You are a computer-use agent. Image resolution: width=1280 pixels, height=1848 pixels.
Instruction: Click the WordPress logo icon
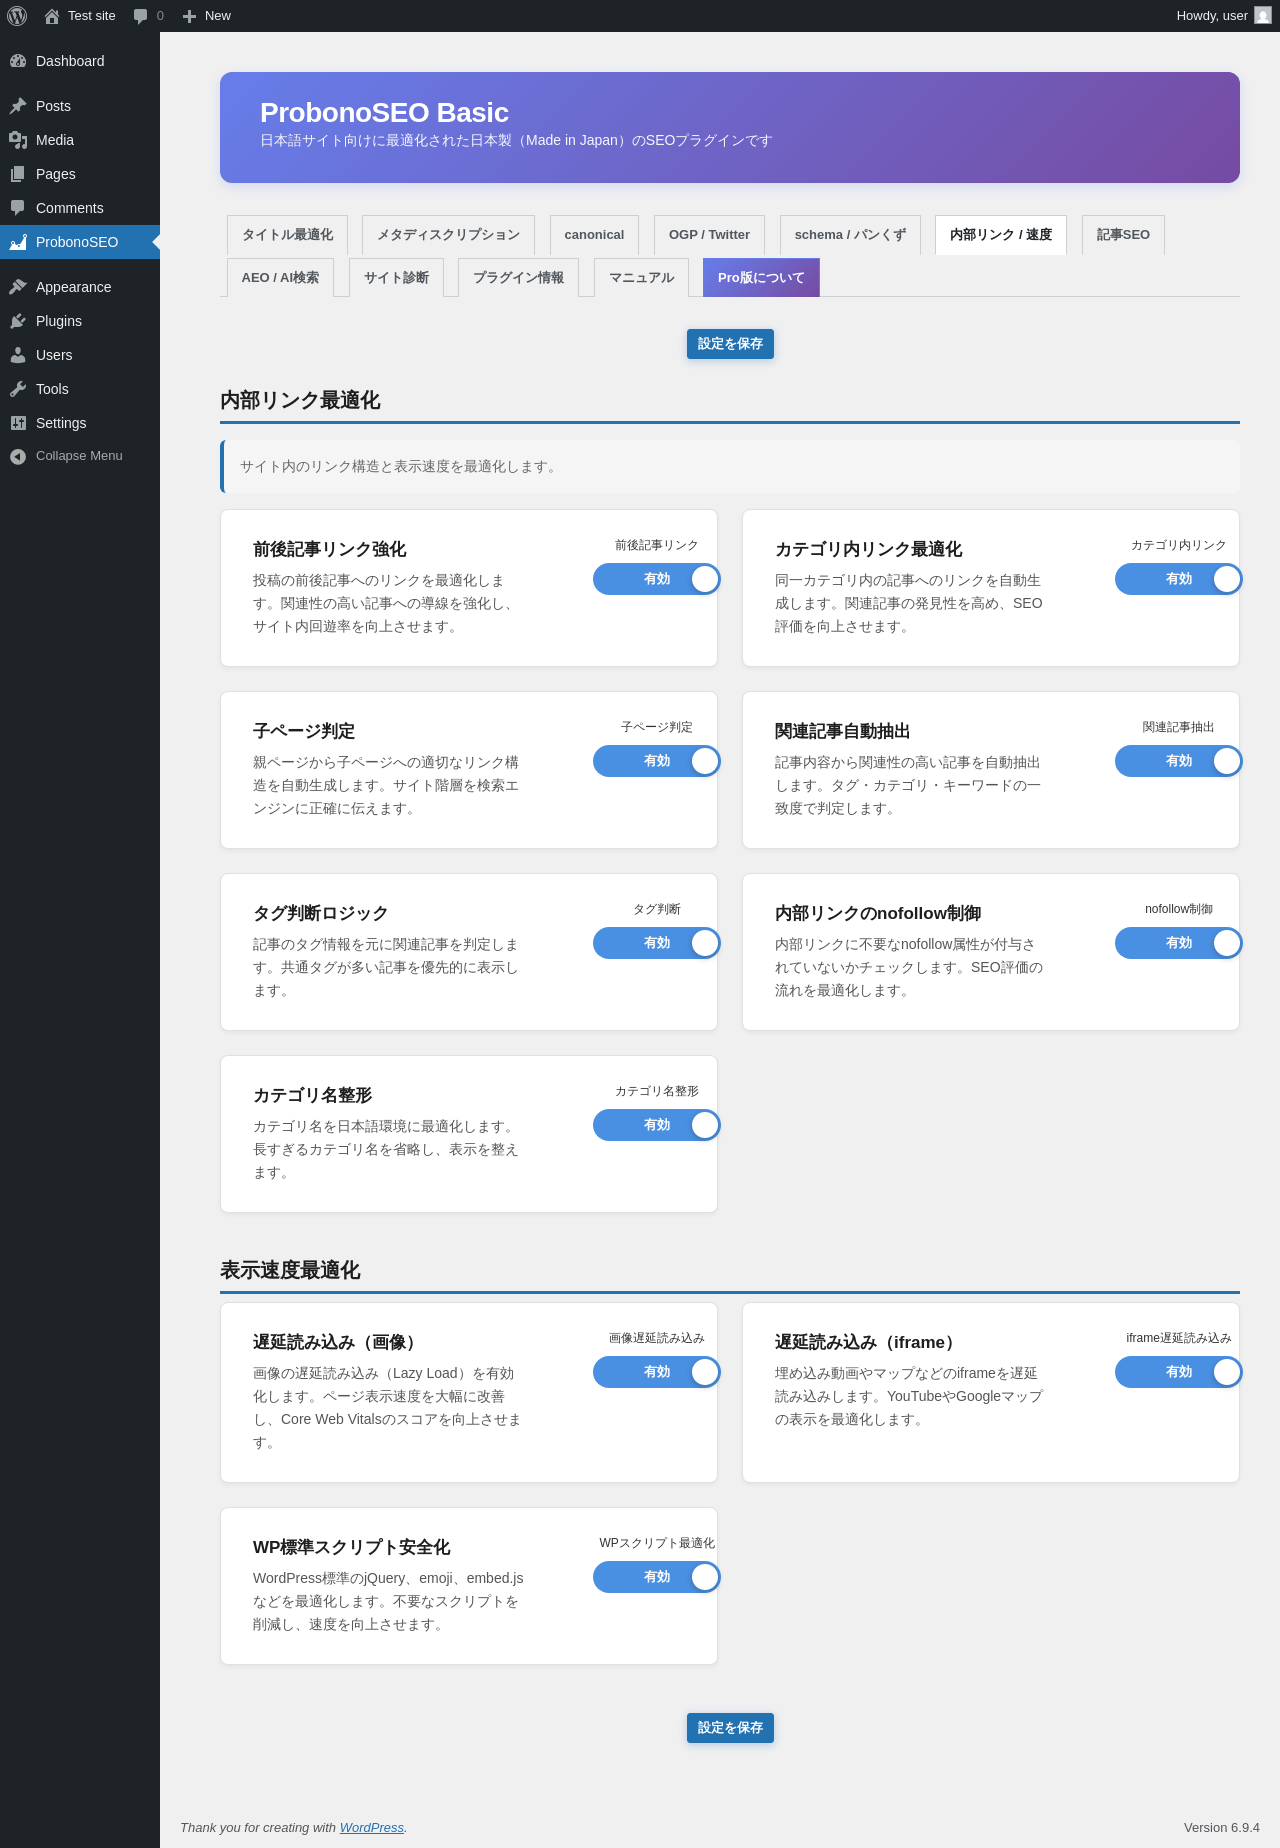17,16
